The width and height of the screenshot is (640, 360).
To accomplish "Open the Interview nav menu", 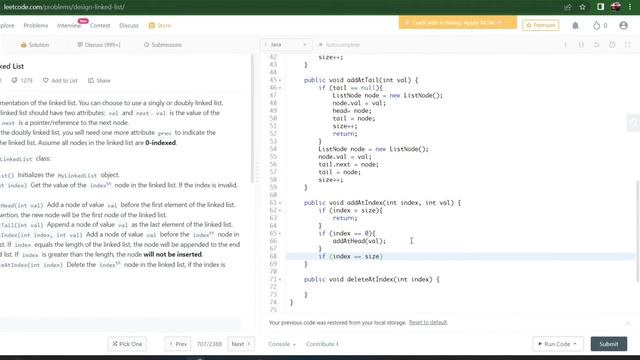I will (x=69, y=25).
